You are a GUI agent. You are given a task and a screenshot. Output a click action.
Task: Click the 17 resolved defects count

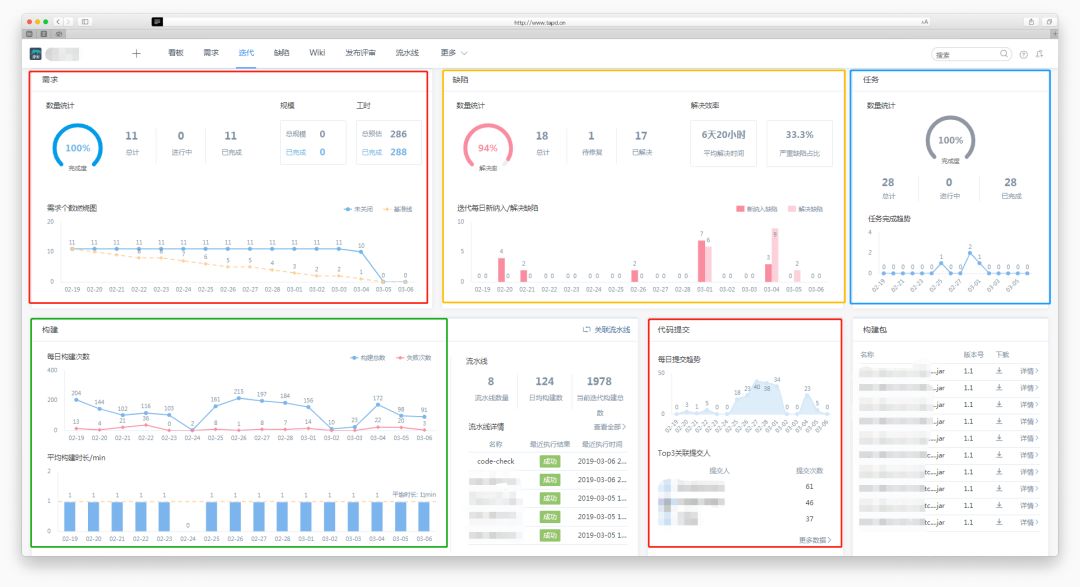coord(641,136)
